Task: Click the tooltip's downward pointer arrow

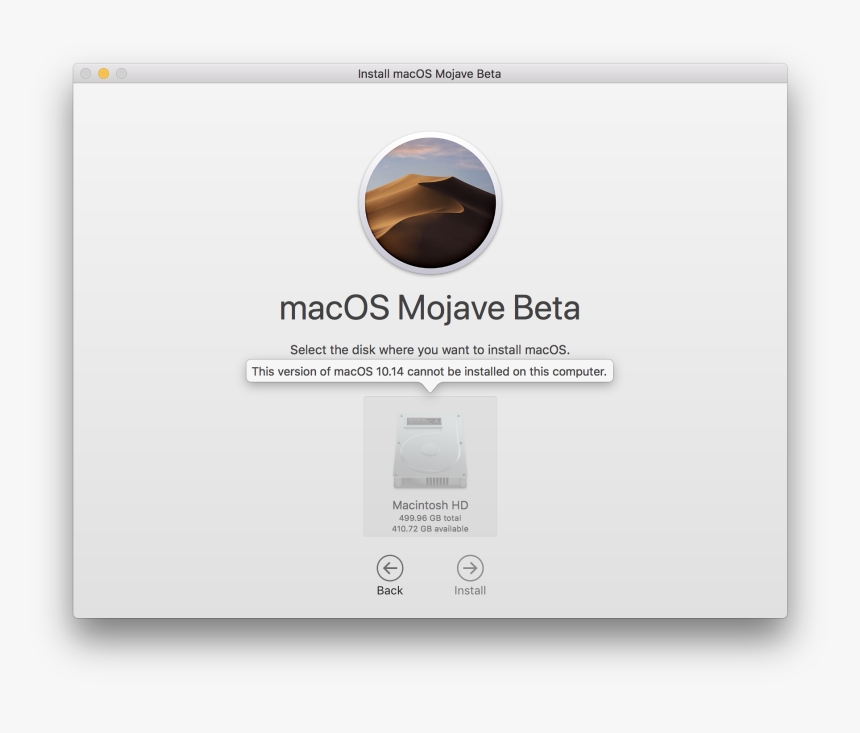Action: click(430, 387)
